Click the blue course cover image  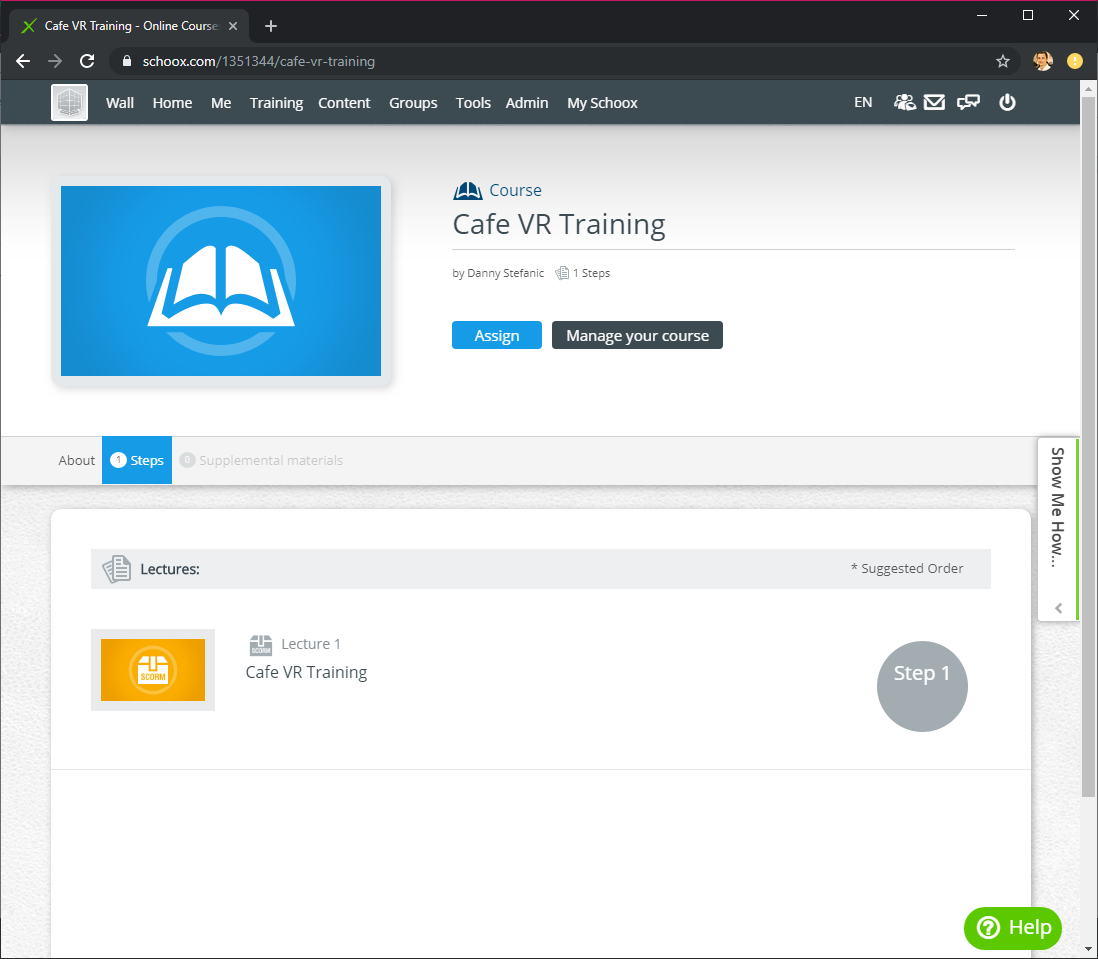tap(221, 281)
